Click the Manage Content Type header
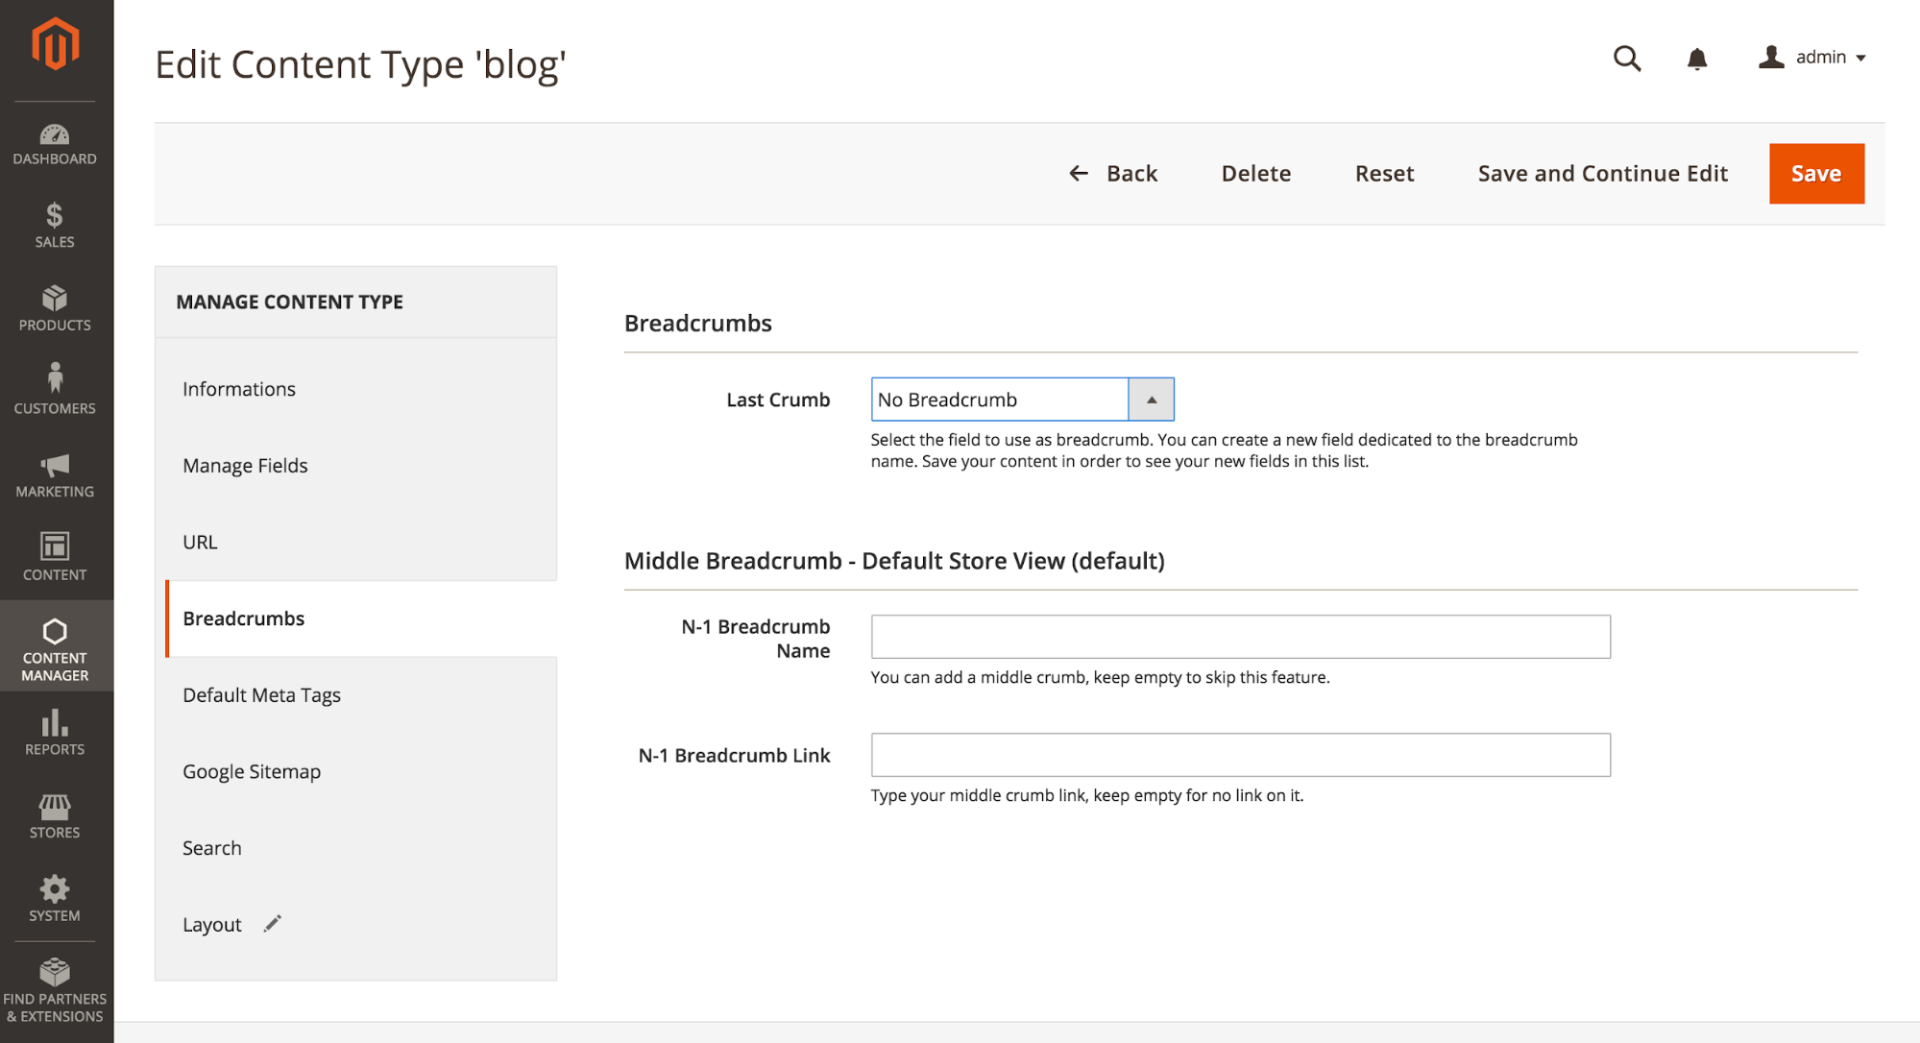 (x=290, y=302)
